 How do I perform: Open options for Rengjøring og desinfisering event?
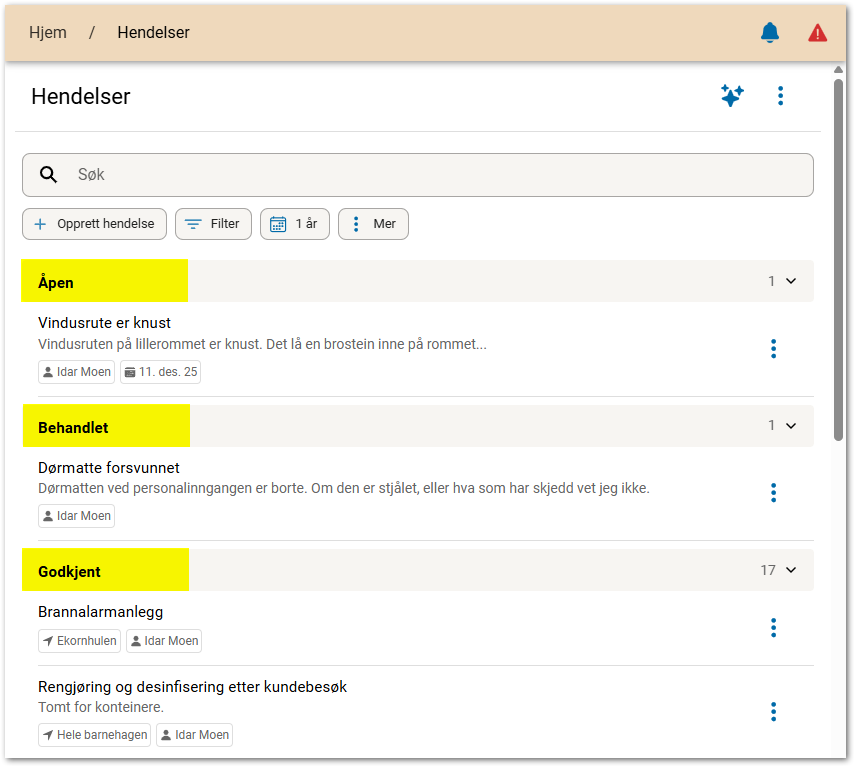pyautogui.click(x=773, y=711)
